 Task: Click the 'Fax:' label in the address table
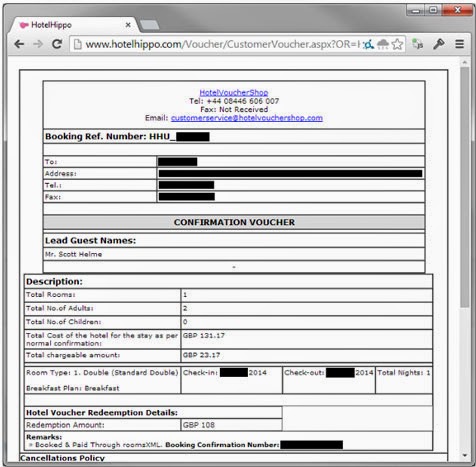click(53, 197)
